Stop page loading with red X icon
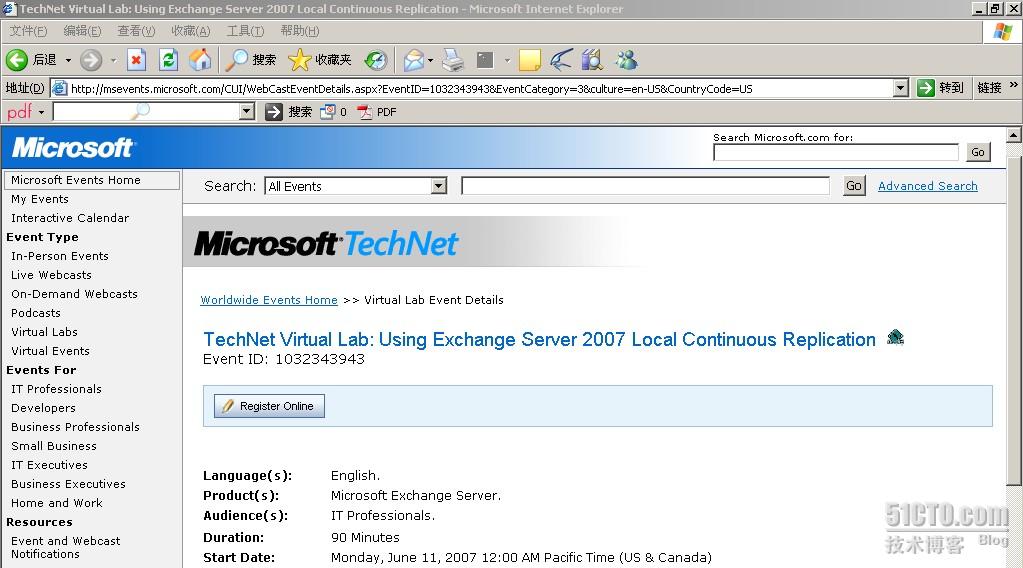 [x=136, y=60]
